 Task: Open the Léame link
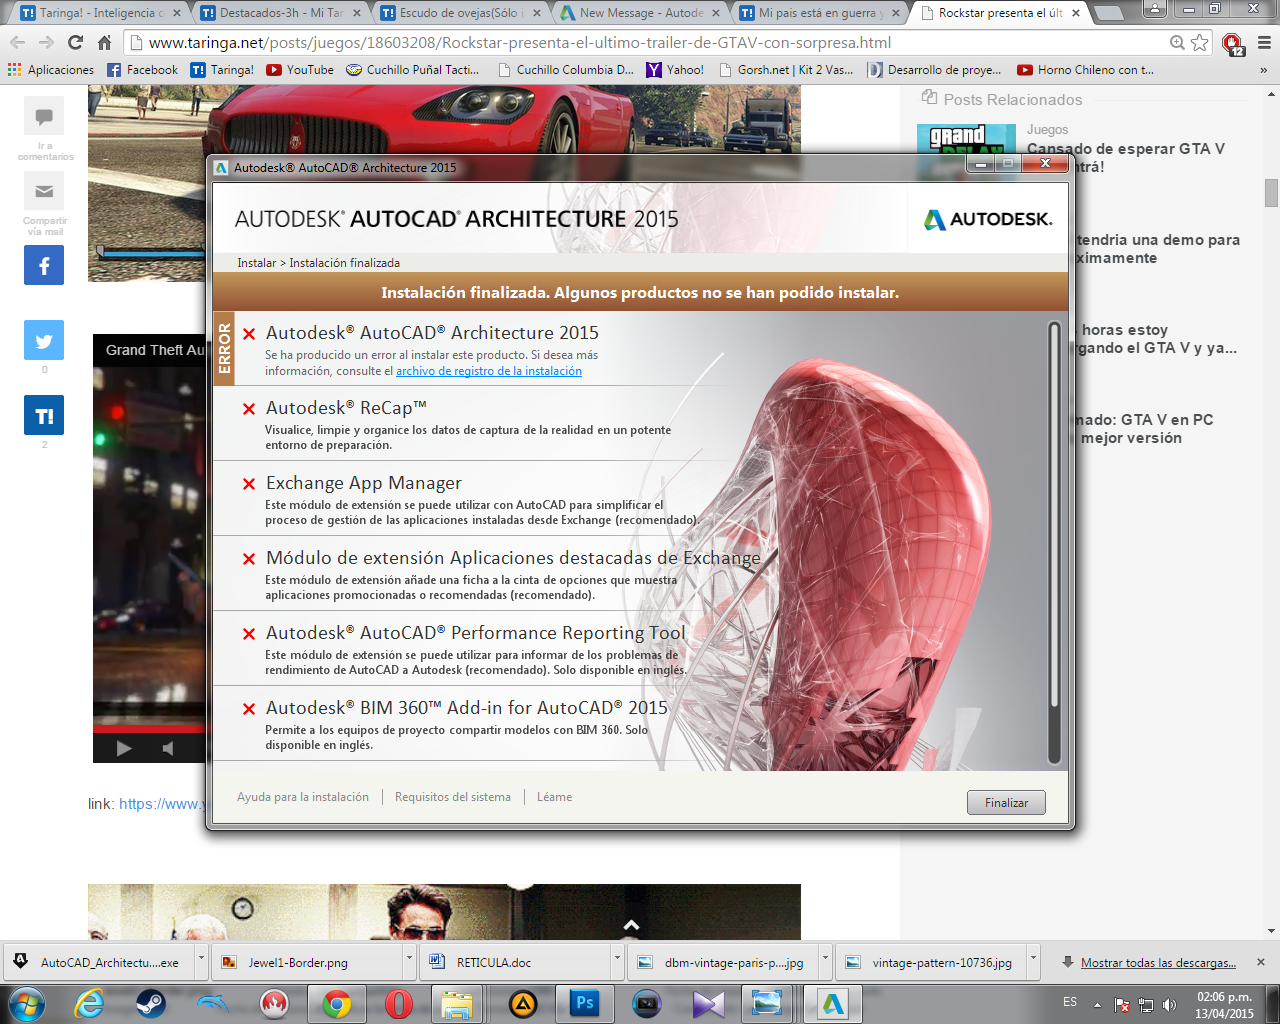point(555,797)
